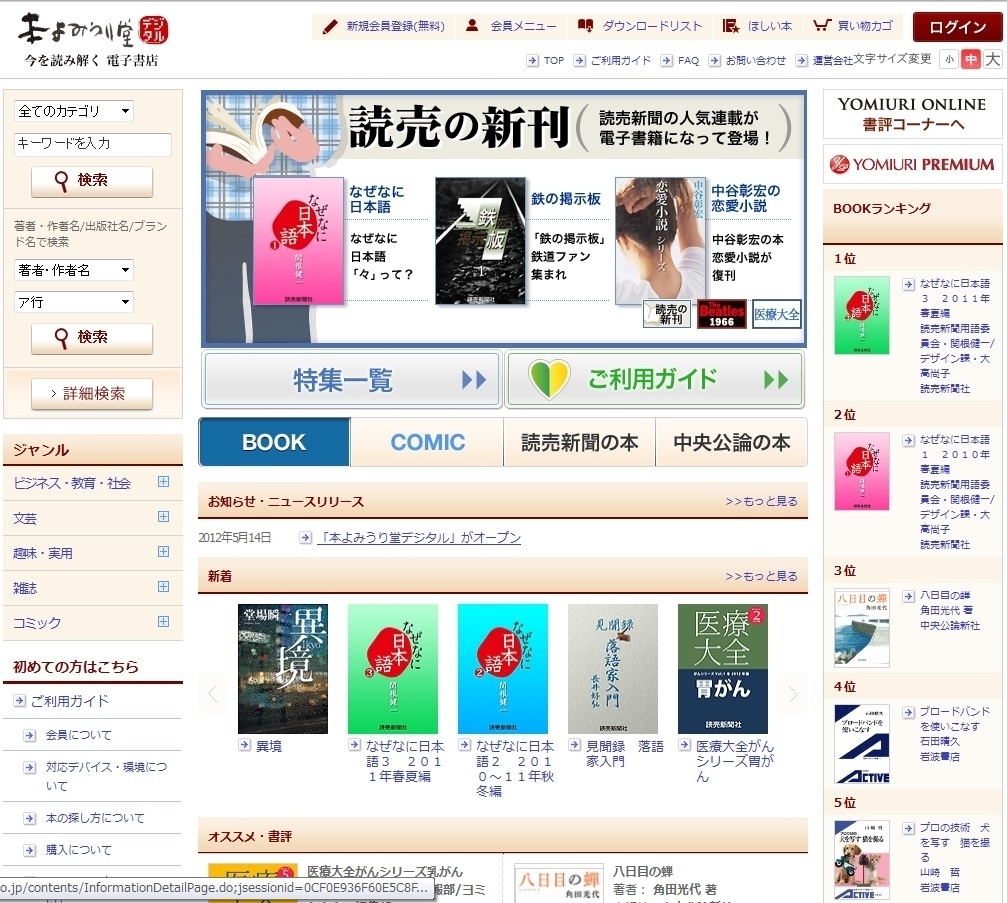Open the 著者・作者名 dropdown

74,270
